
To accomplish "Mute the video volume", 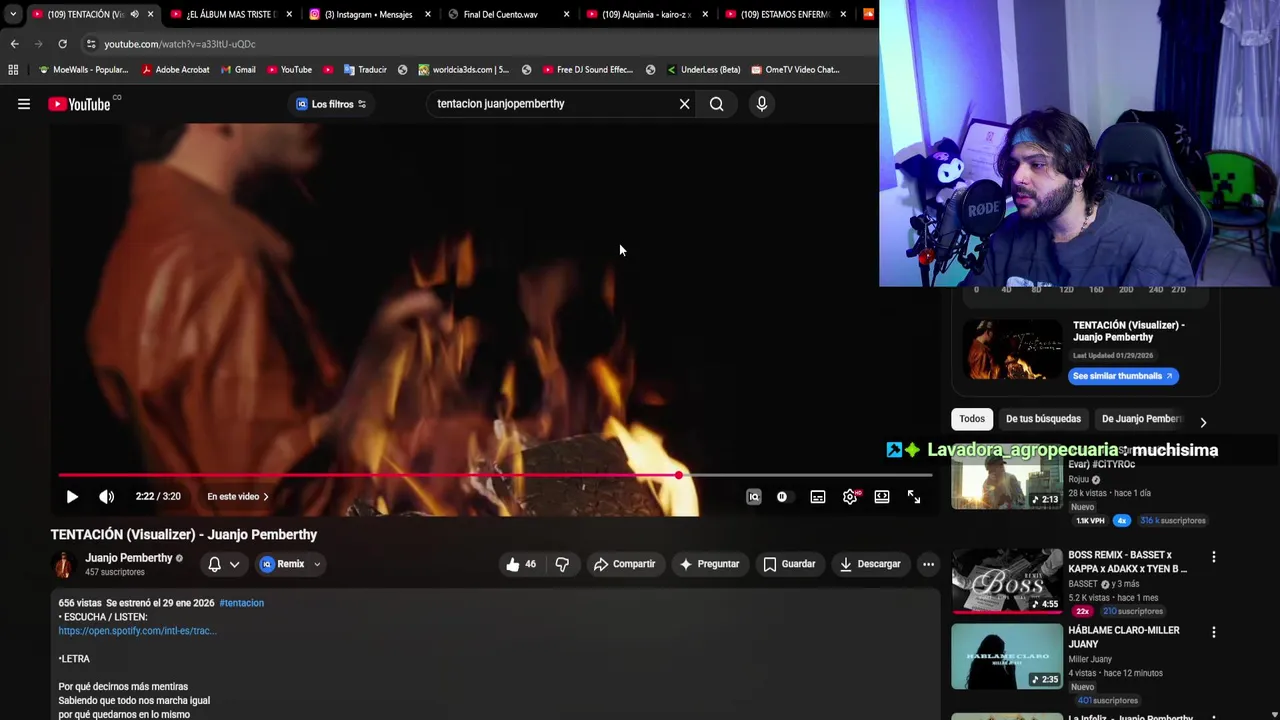I will [107, 496].
